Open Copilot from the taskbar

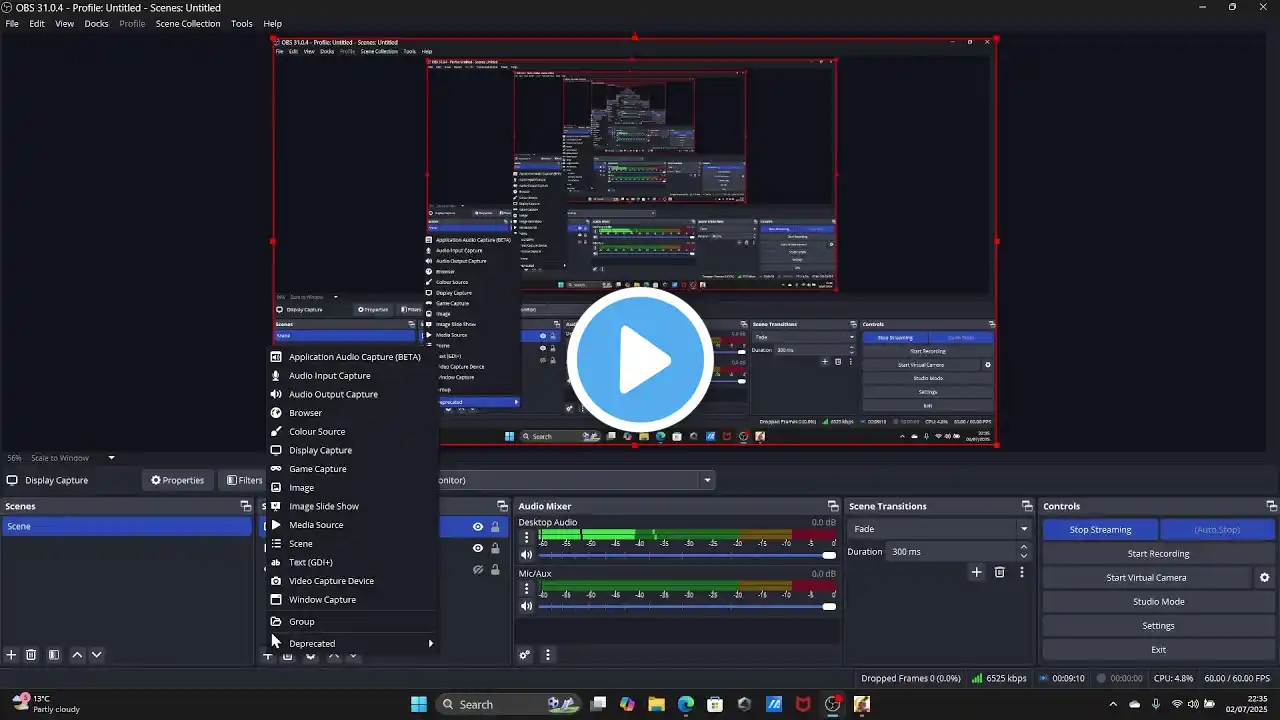[x=627, y=704]
